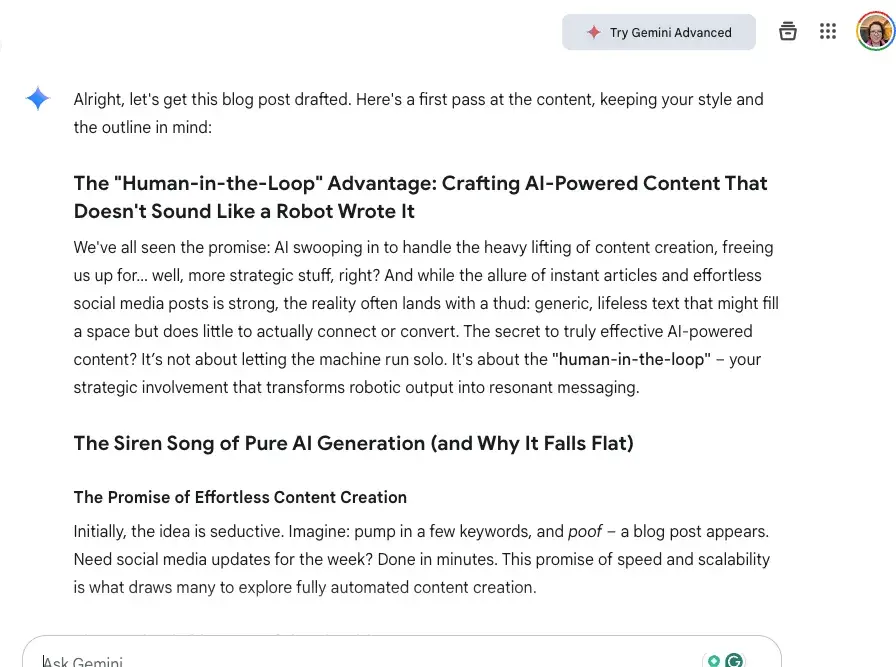The width and height of the screenshot is (896, 667).
Task: Click the "Siren Song of Pure AI Generation" heading
Action: [x=353, y=443]
